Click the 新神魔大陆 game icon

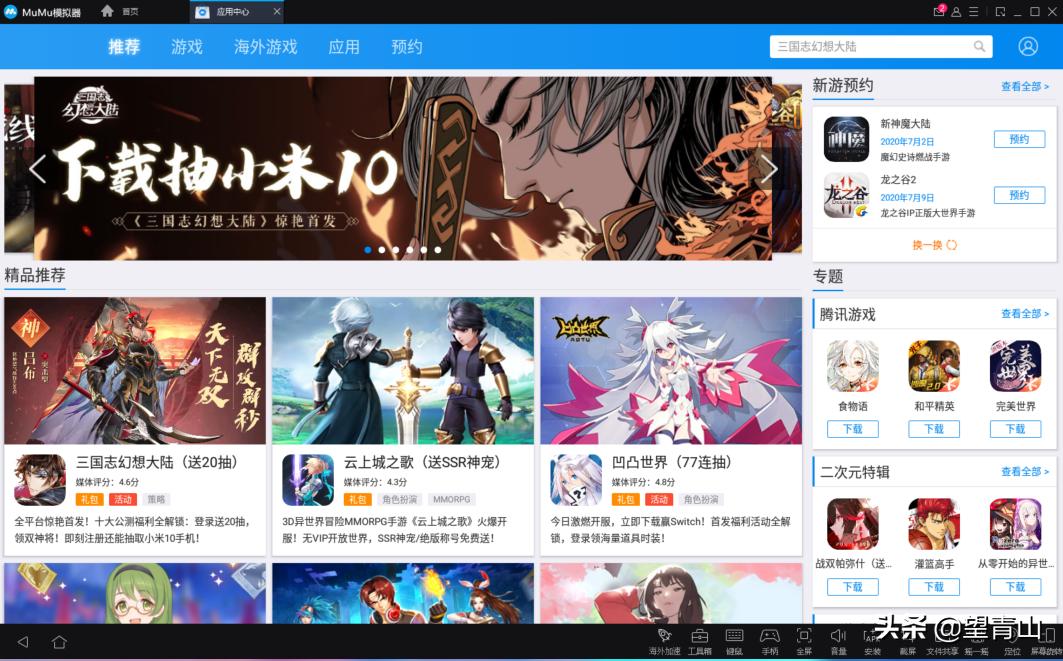tap(846, 139)
